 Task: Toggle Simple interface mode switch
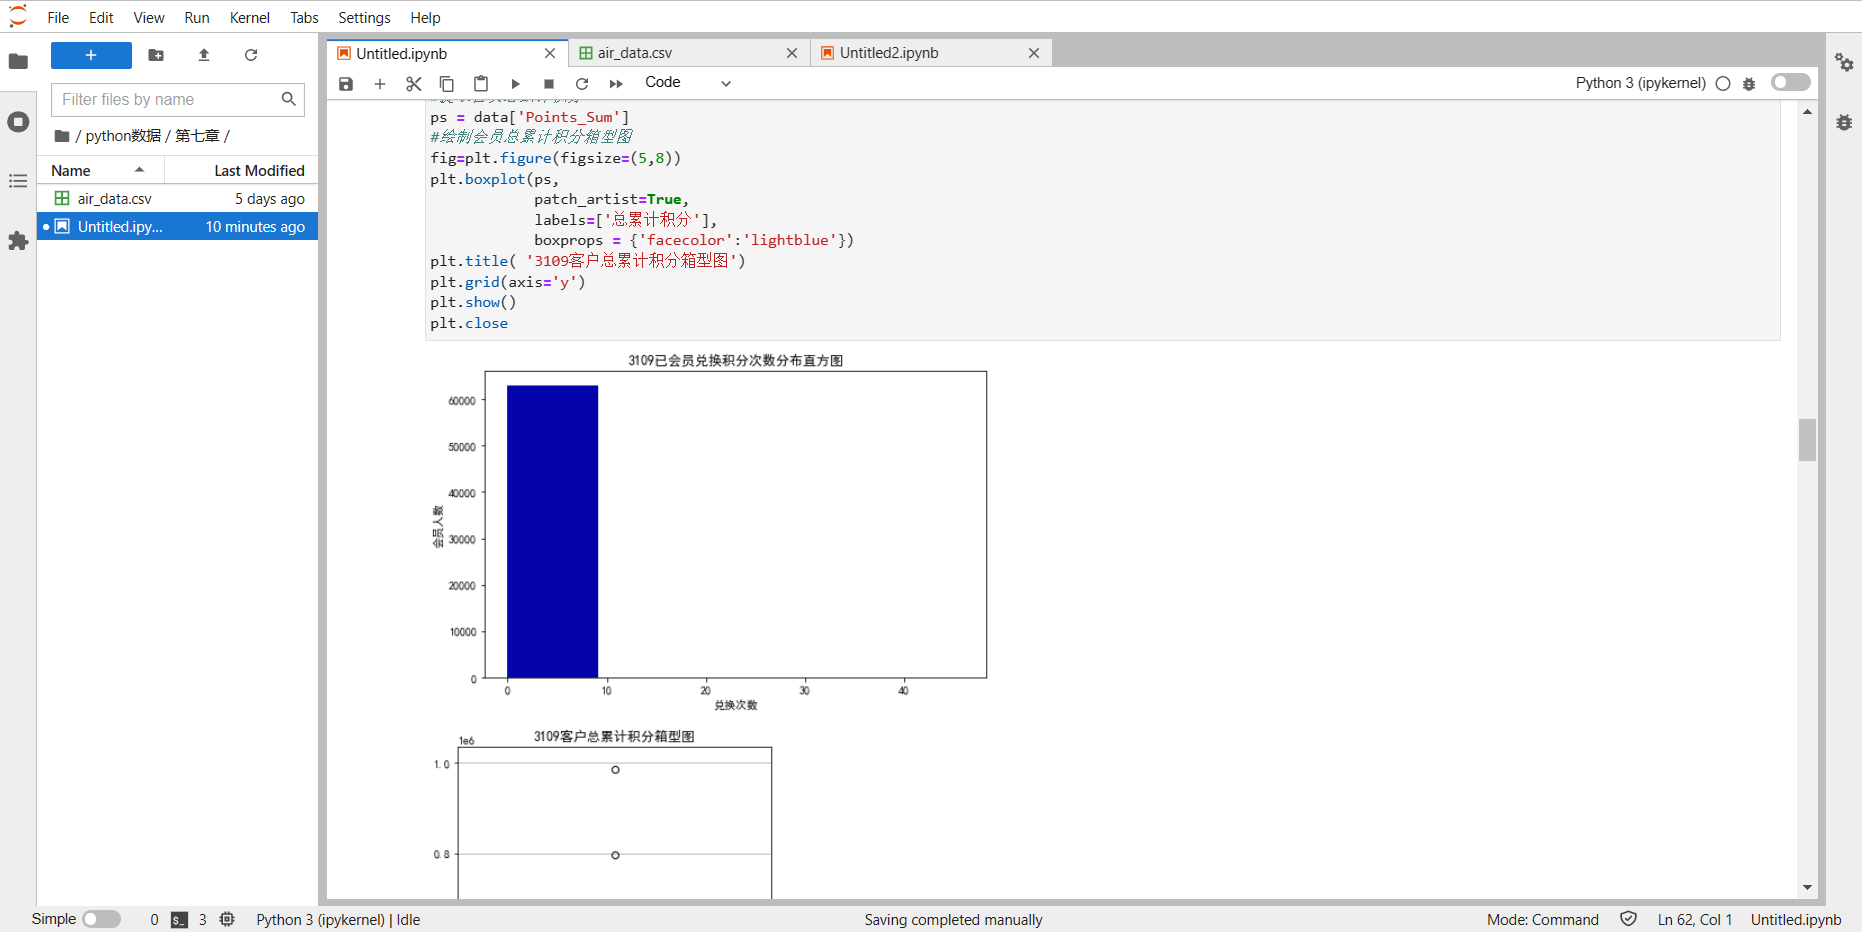[101, 919]
